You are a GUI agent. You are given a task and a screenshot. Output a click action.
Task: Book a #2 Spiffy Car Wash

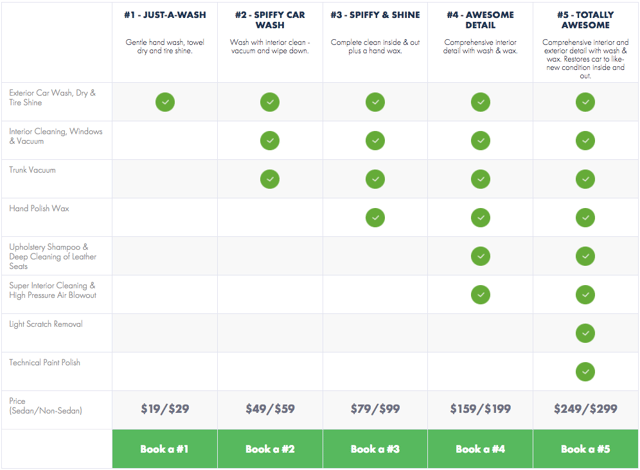(x=270, y=449)
